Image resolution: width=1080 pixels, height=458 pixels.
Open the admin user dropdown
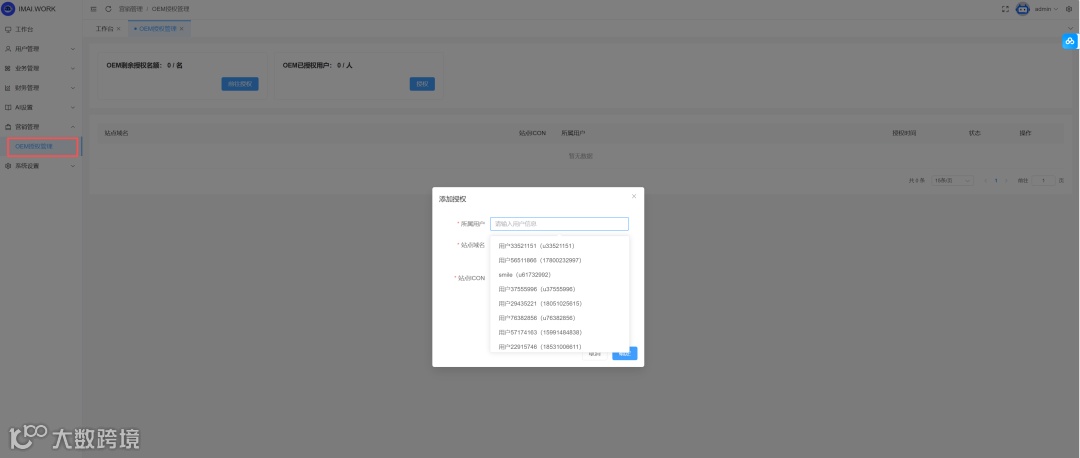click(x=1046, y=9)
